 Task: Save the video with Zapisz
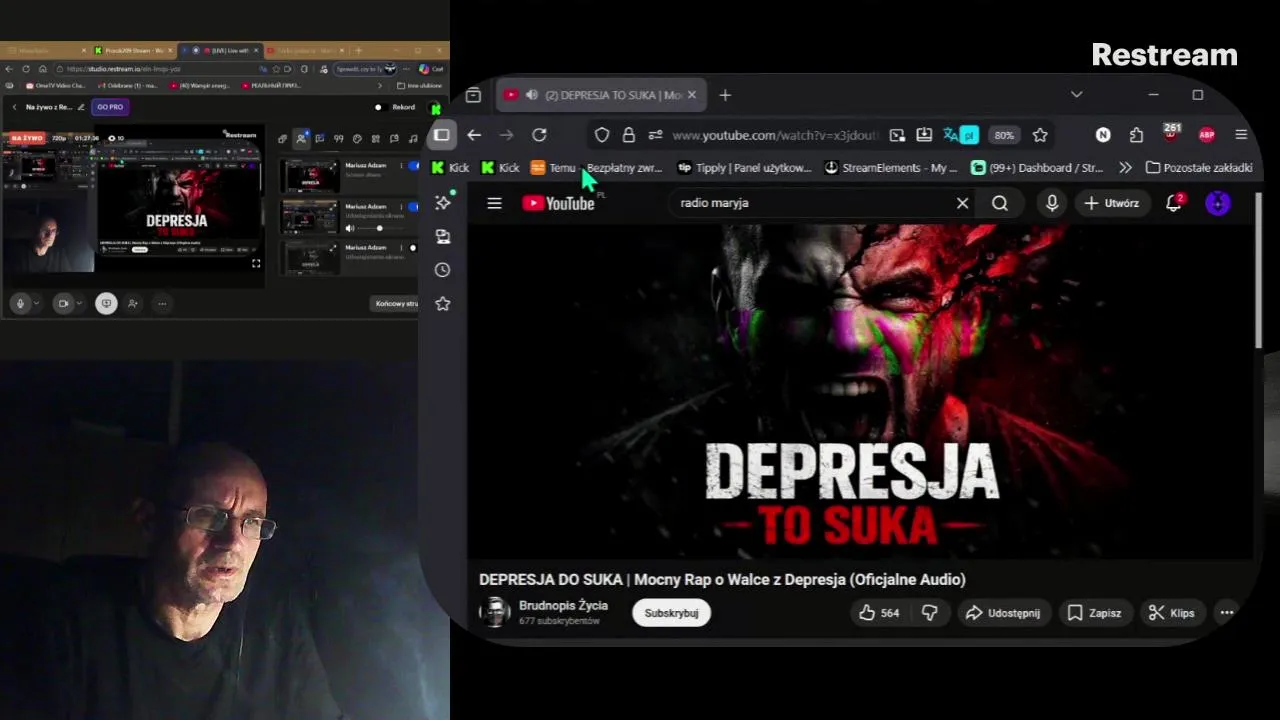point(1094,613)
